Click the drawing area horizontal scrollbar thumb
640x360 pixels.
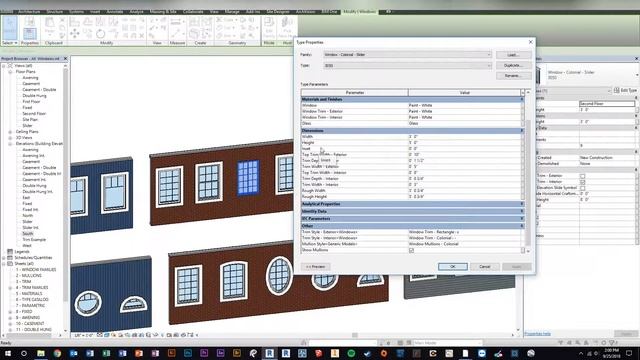pyautogui.click(x=355, y=335)
